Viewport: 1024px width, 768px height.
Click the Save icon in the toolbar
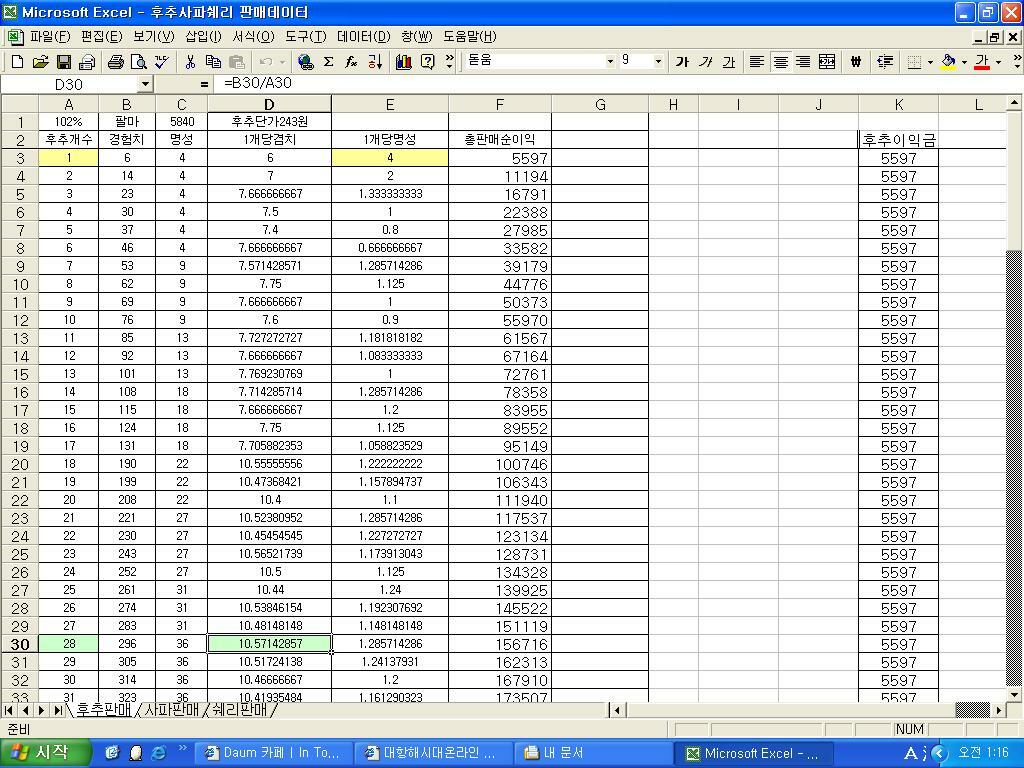tap(63, 62)
